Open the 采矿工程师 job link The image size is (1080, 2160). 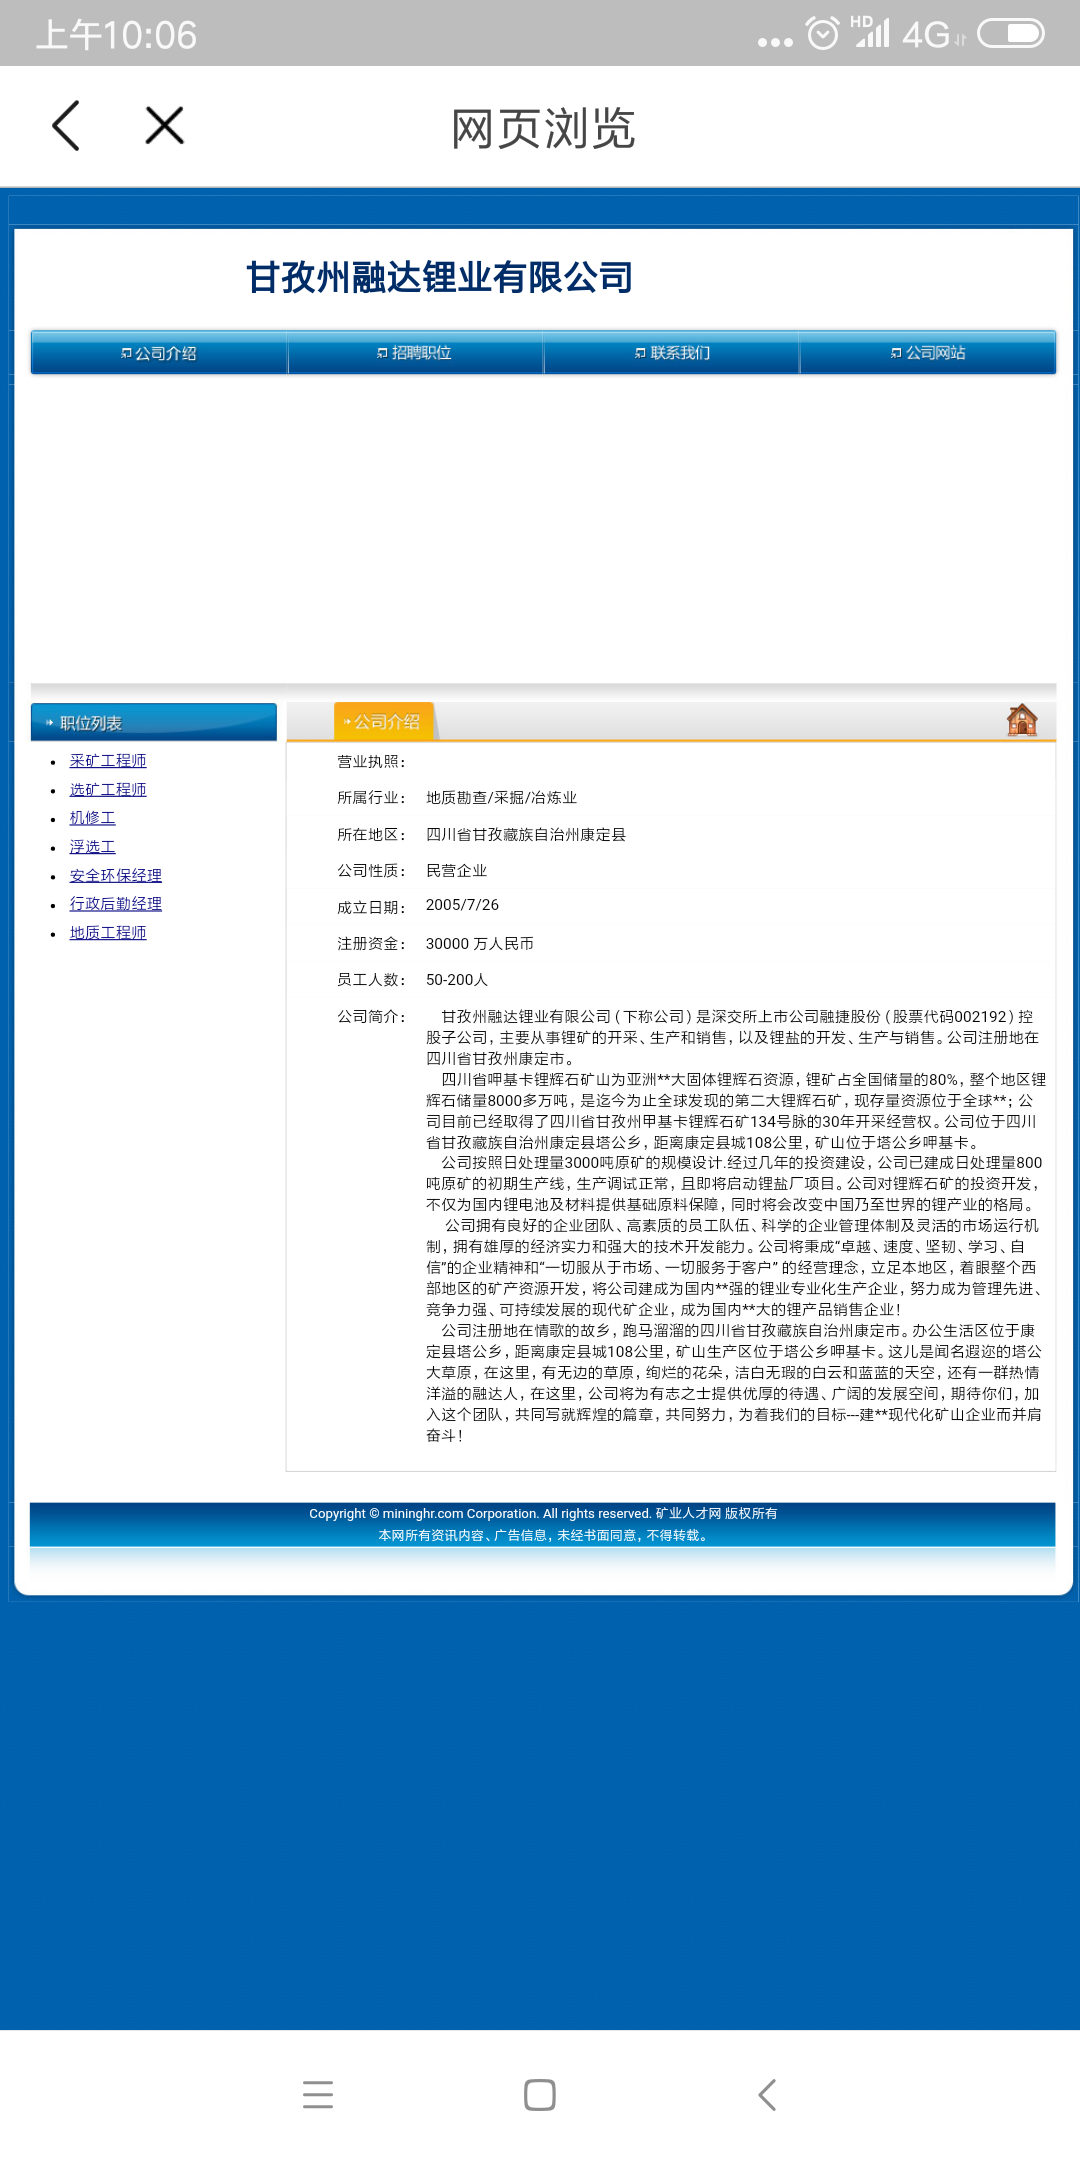pyautogui.click(x=108, y=761)
